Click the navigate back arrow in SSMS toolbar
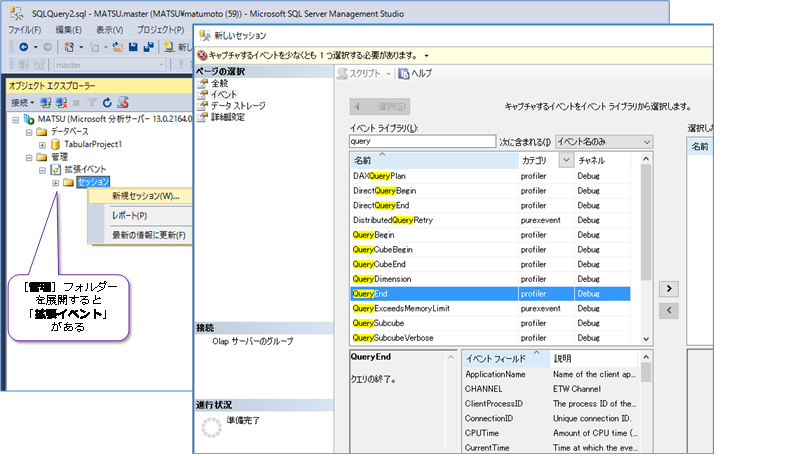 [23, 47]
